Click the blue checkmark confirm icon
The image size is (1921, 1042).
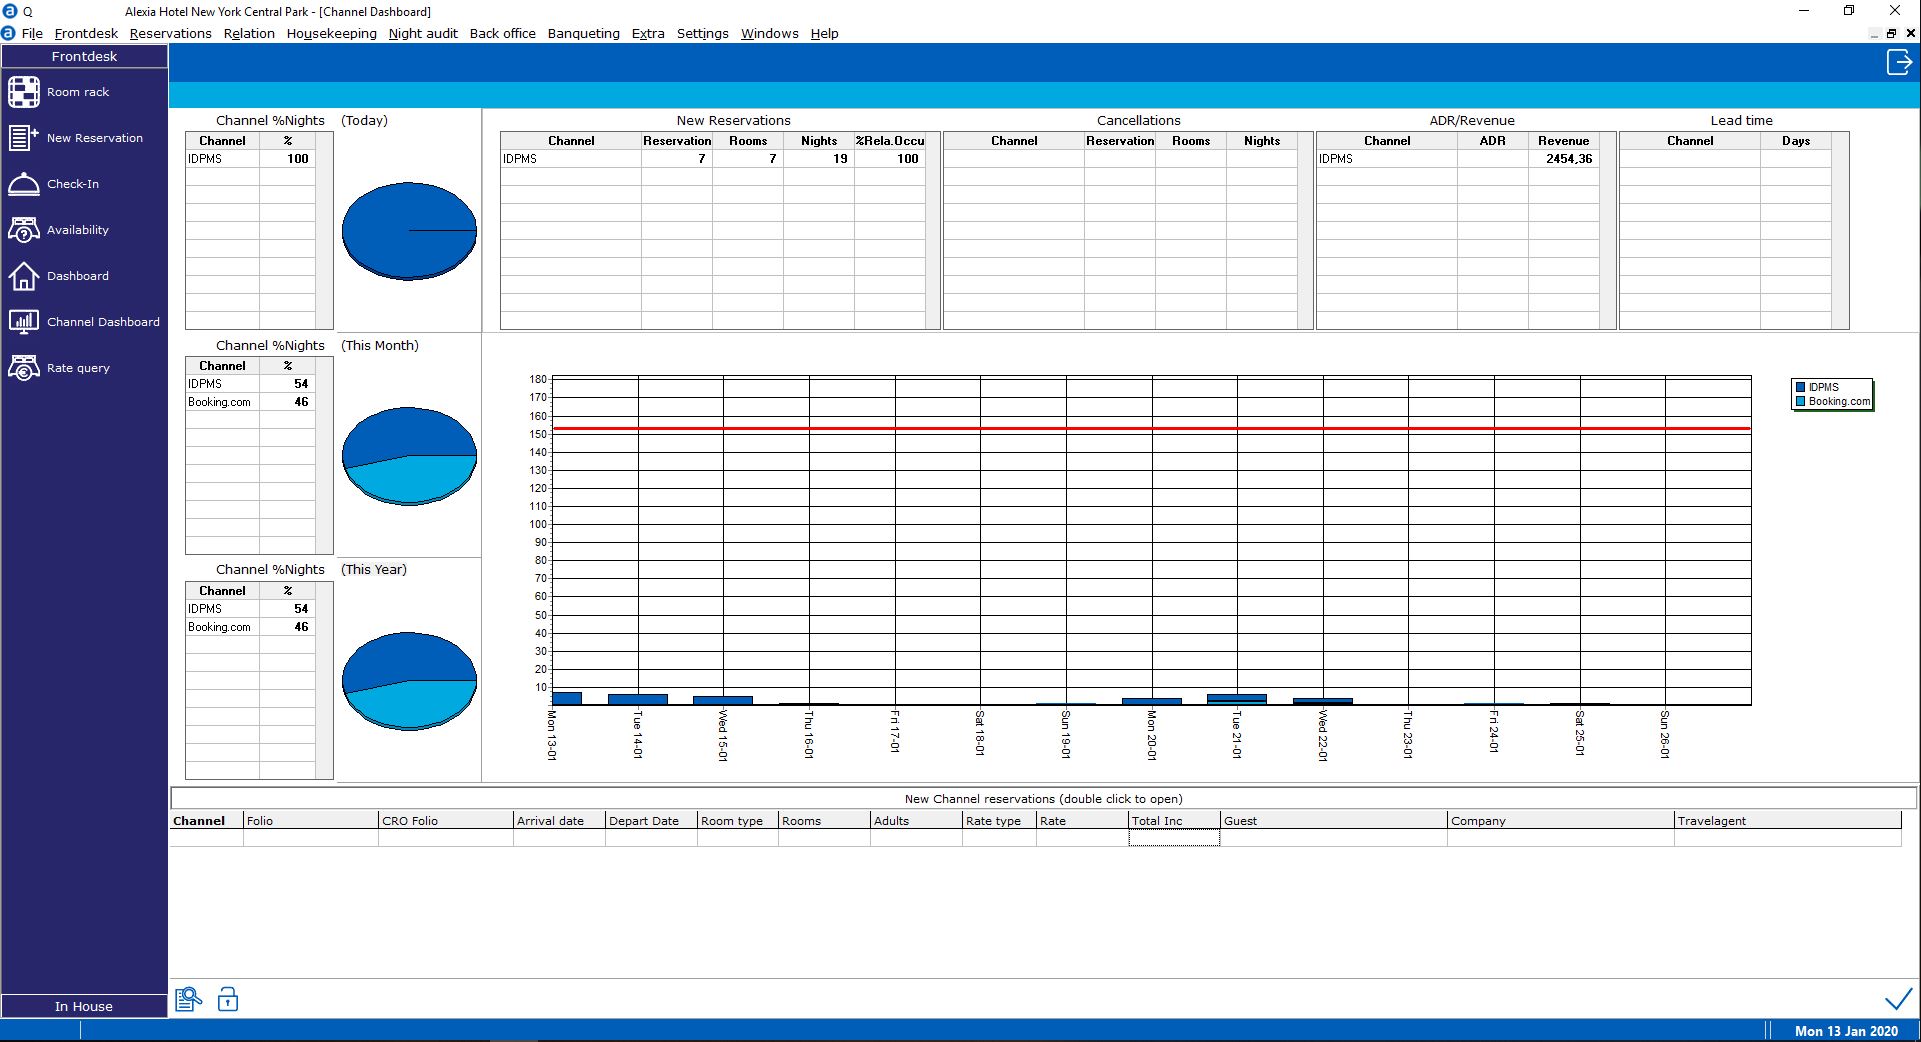[x=1898, y=999]
